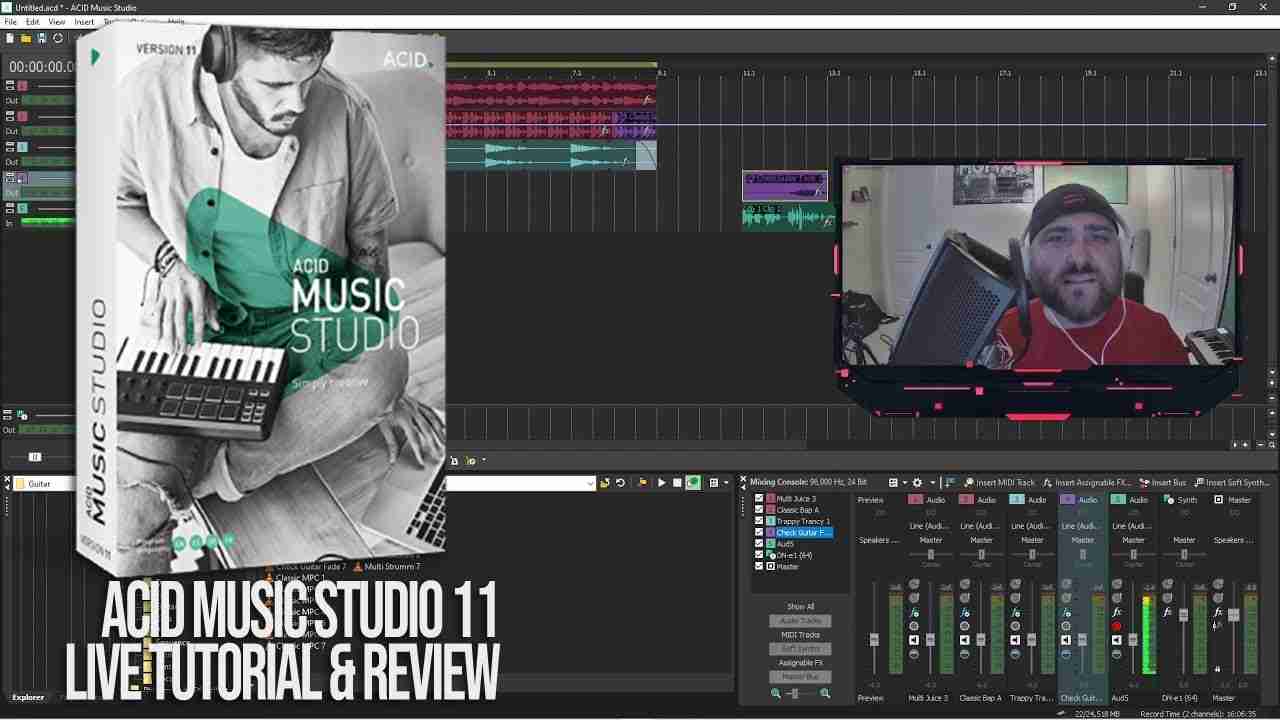Toggle the Master channel checkbox

759,566
